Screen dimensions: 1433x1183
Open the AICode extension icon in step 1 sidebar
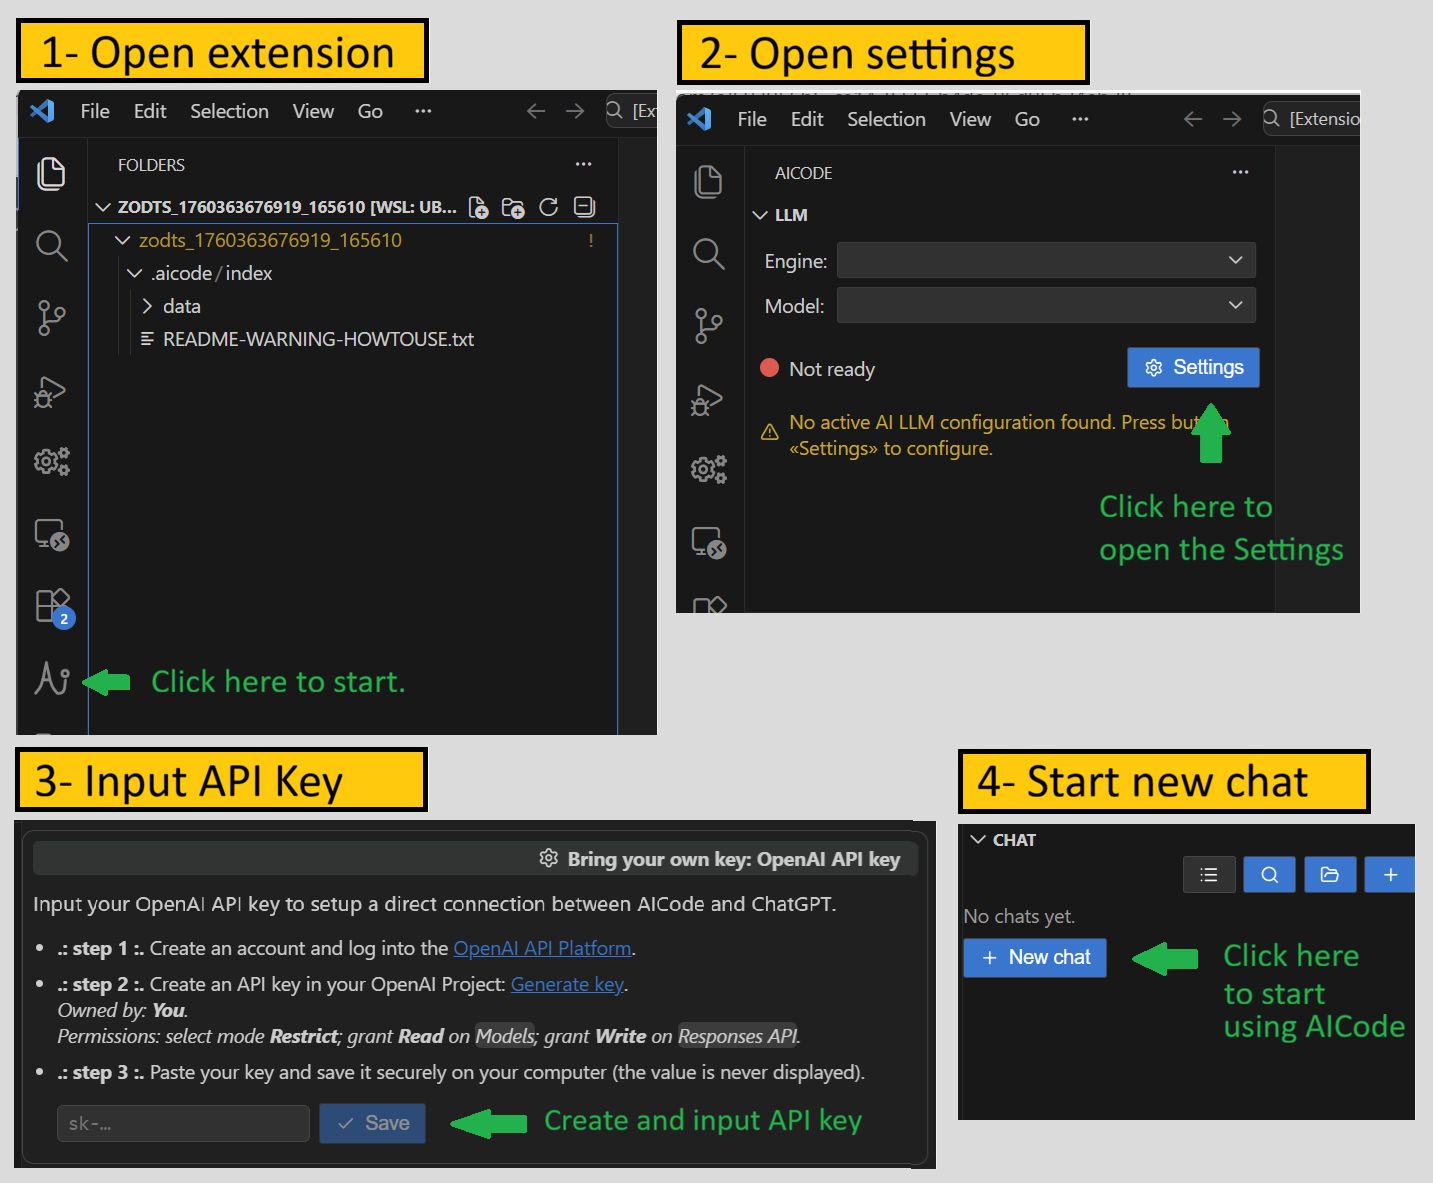(52, 679)
